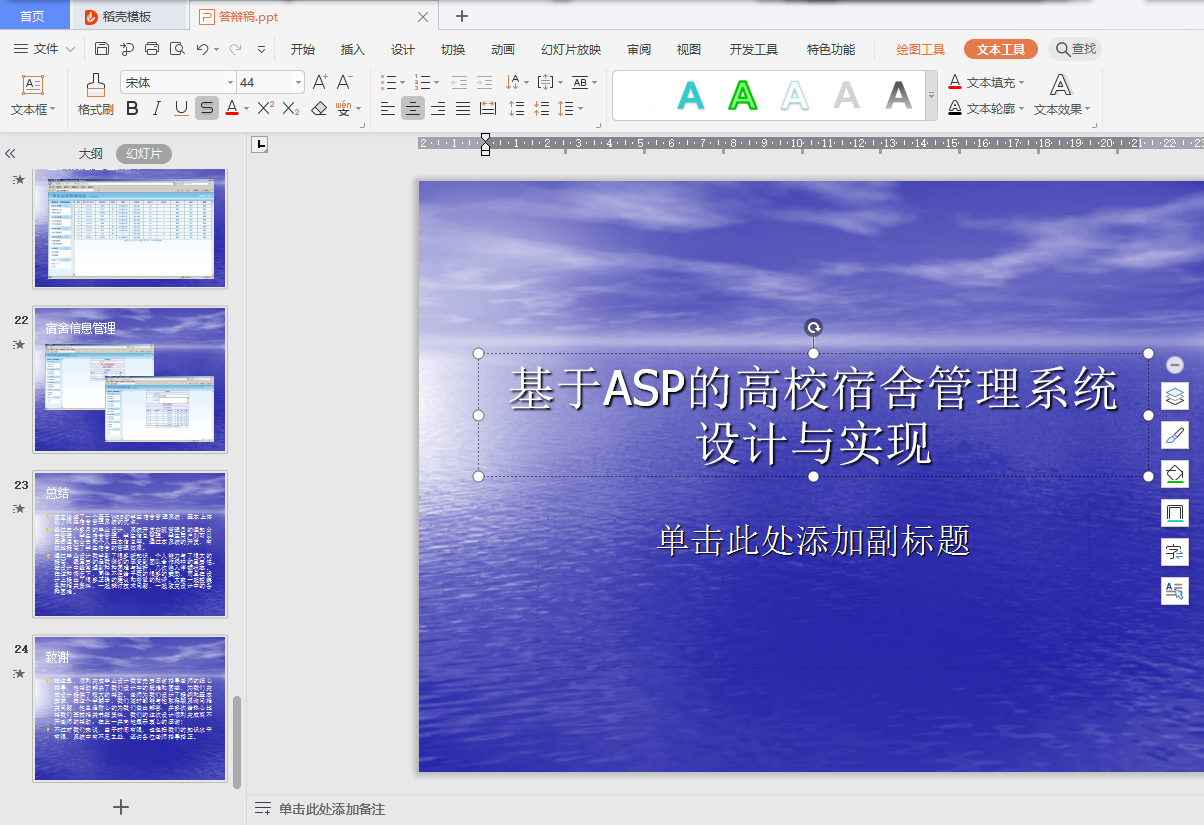This screenshot has height=825, width=1204.
Task: Toggle bold formatting
Action: coord(131,108)
